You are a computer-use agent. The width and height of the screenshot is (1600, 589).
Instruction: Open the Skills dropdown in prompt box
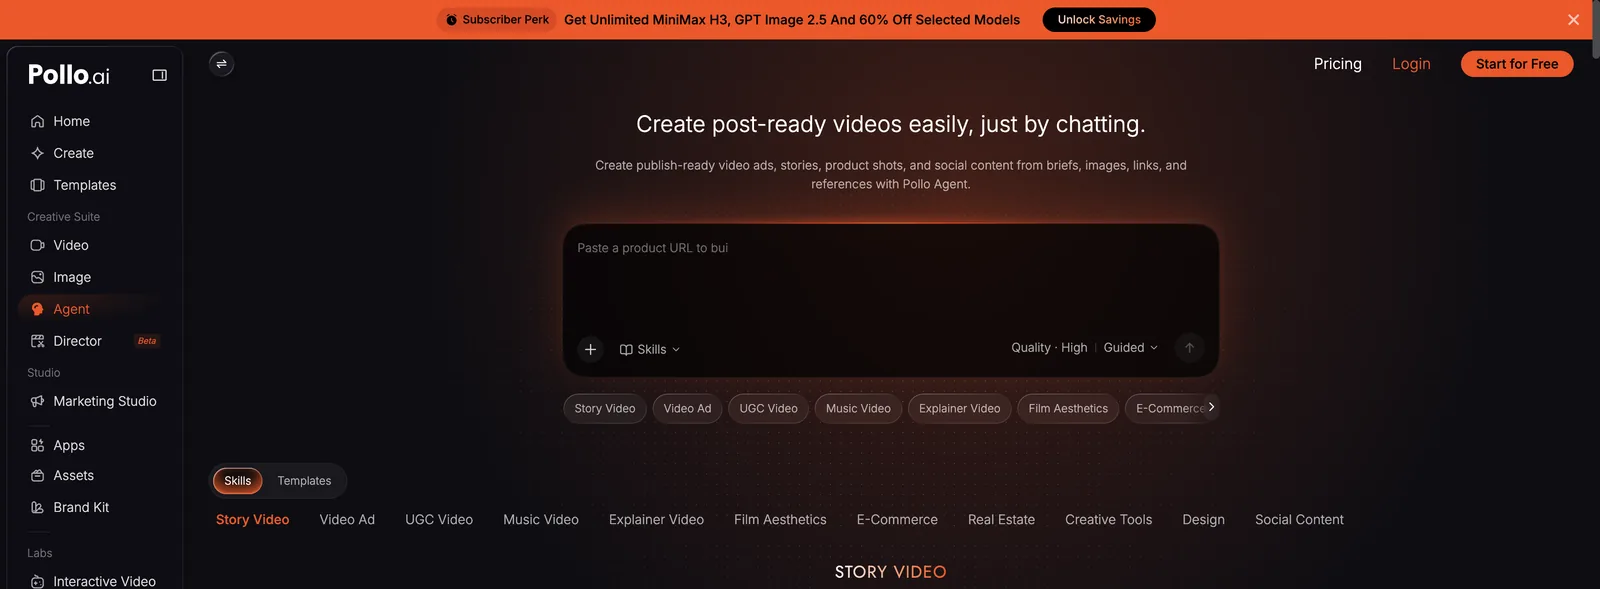[650, 349]
